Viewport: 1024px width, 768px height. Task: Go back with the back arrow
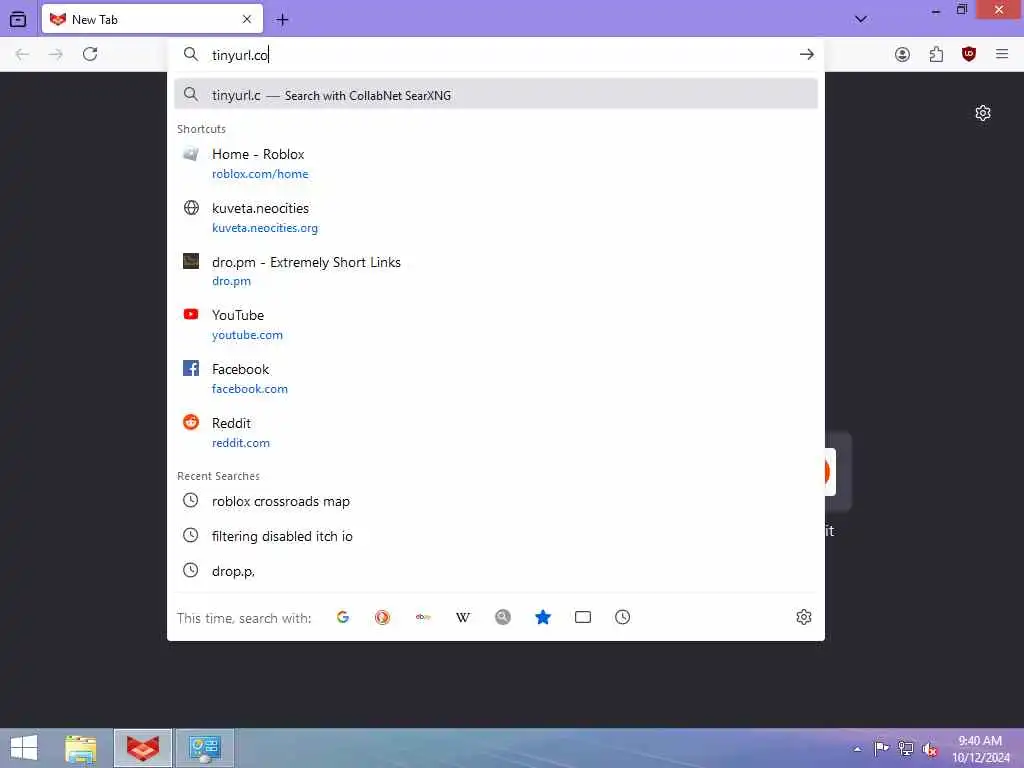click(22, 54)
